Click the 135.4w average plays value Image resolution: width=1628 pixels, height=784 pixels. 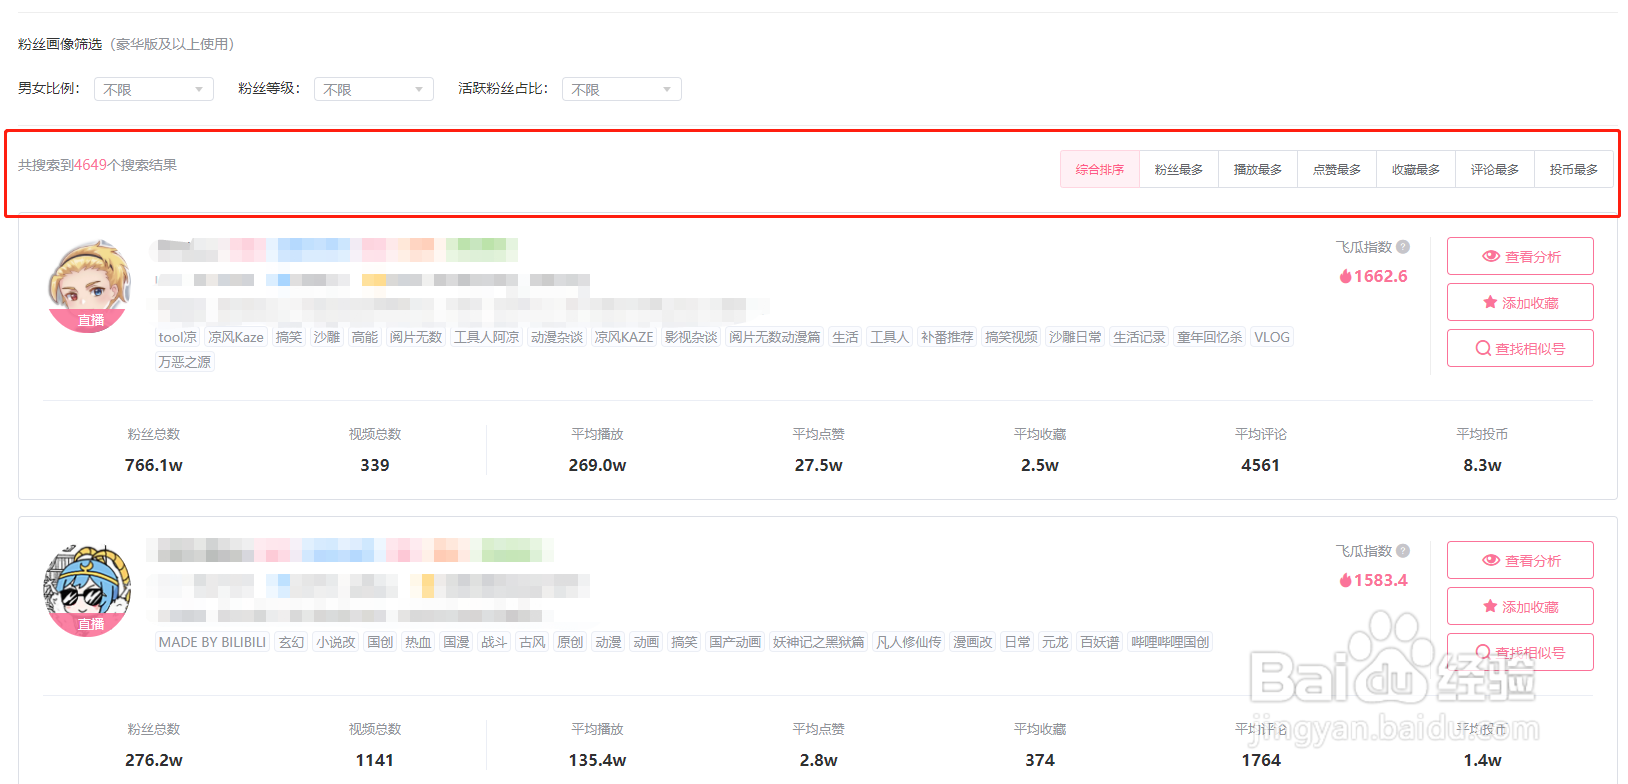(x=598, y=760)
